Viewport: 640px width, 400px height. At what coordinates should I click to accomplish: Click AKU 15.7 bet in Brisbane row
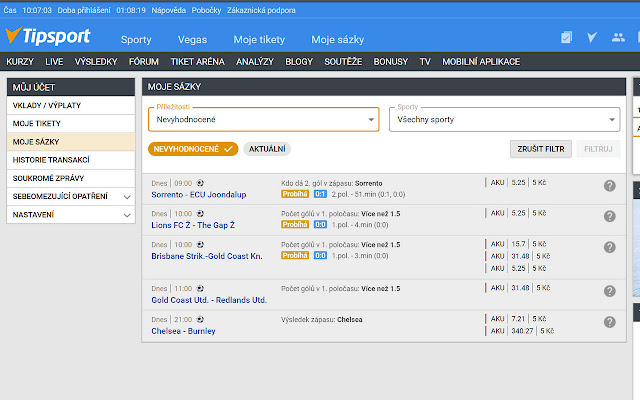pos(516,244)
